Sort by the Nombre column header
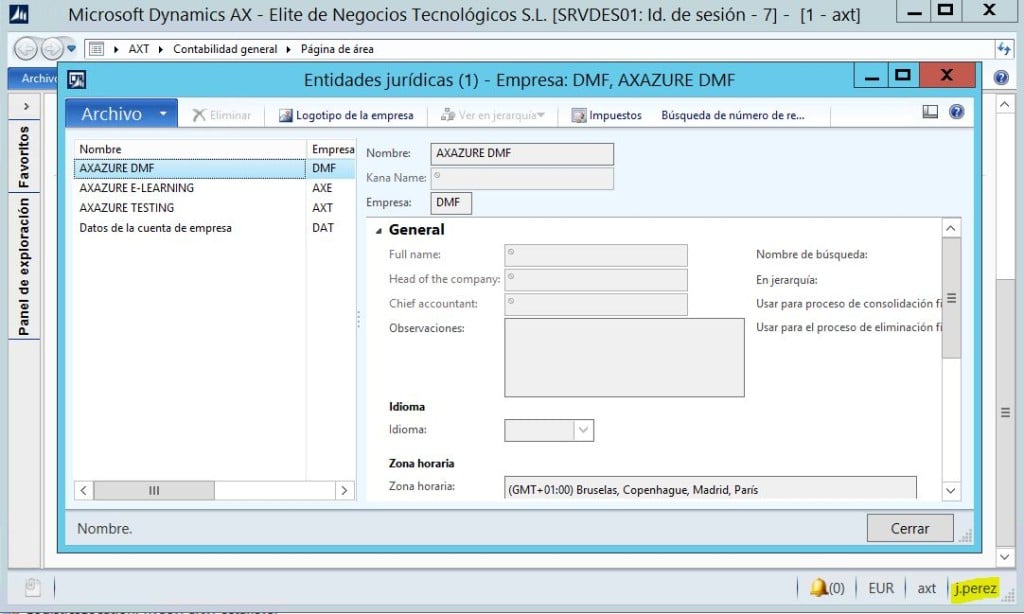This screenshot has height=614, width=1024. 189,149
